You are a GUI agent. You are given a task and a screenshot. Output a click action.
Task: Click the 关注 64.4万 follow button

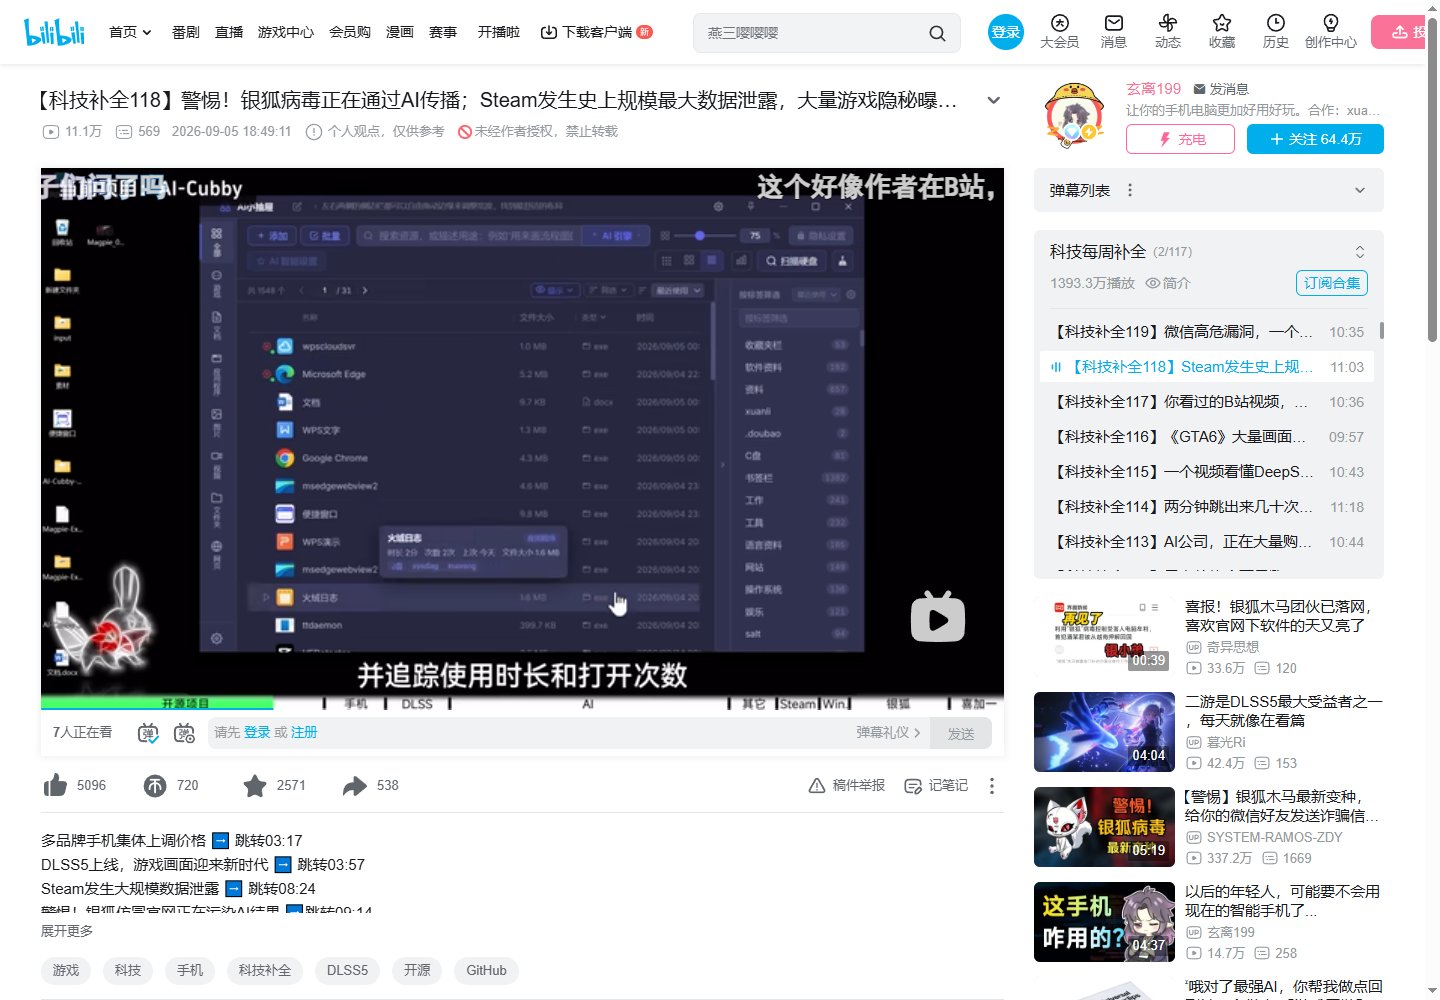(x=1315, y=139)
